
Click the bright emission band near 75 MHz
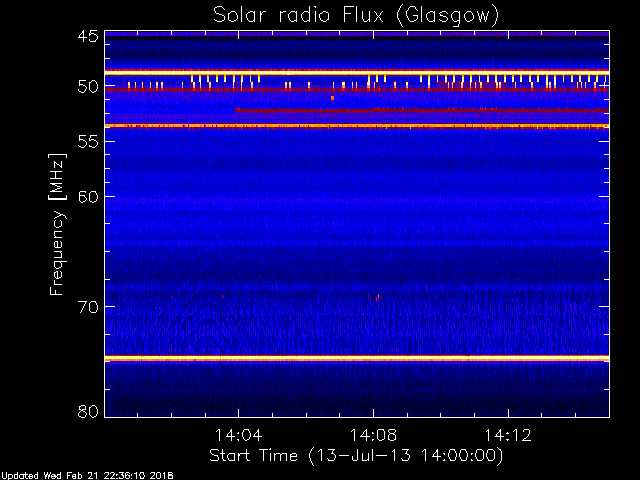[x=357, y=358]
